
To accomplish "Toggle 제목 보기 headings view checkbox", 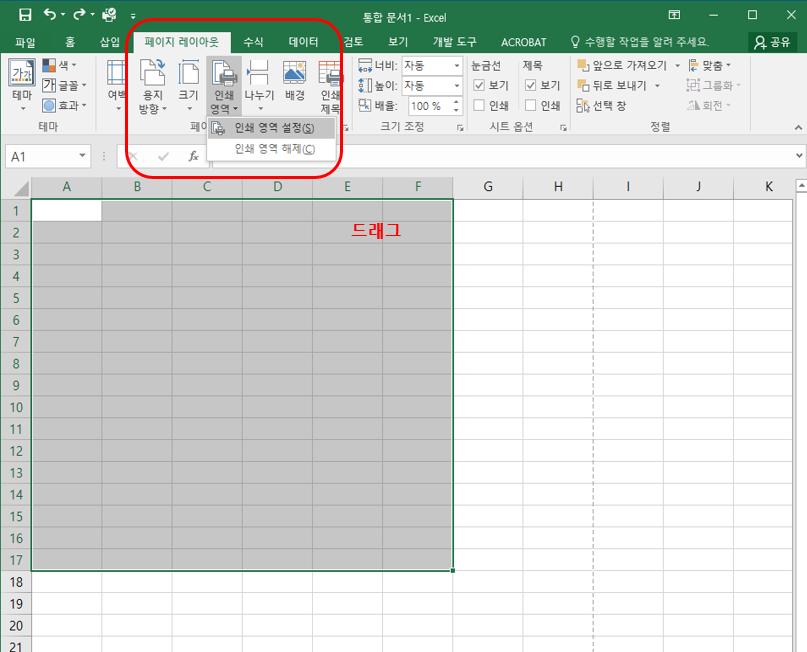I will click(531, 85).
